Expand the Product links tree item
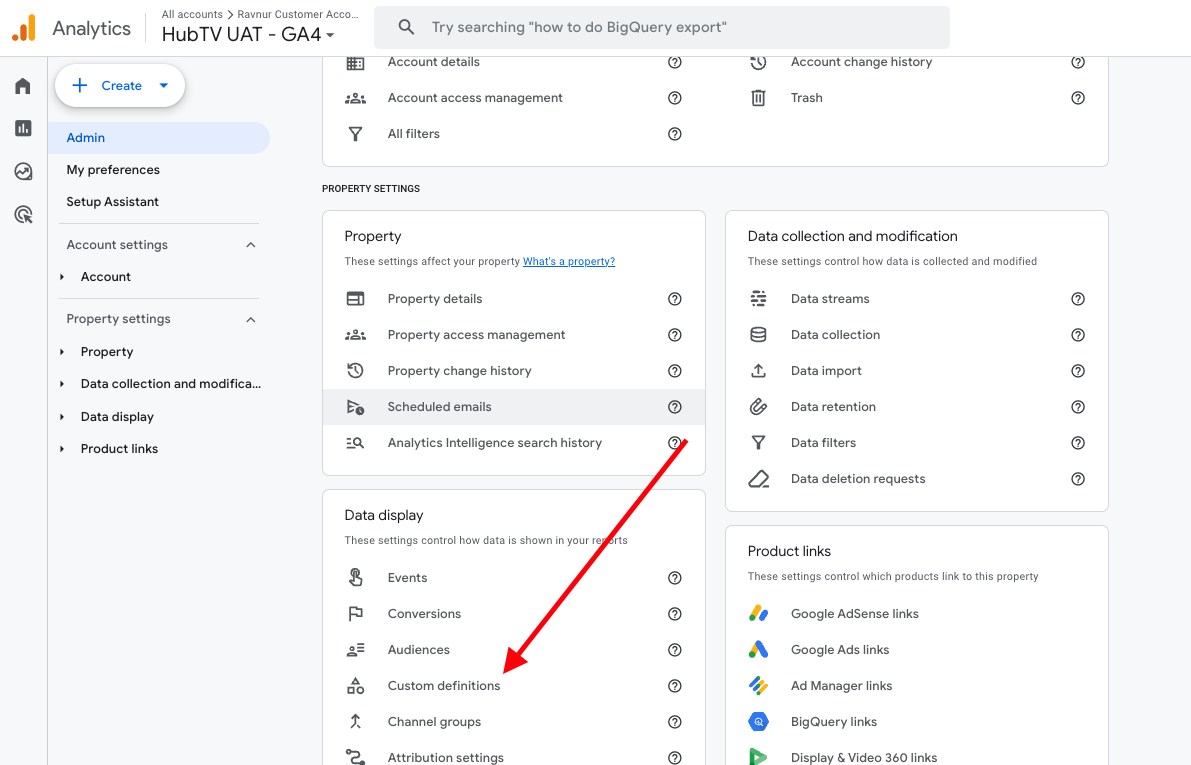Viewport: 1191px width, 765px height. pos(62,449)
